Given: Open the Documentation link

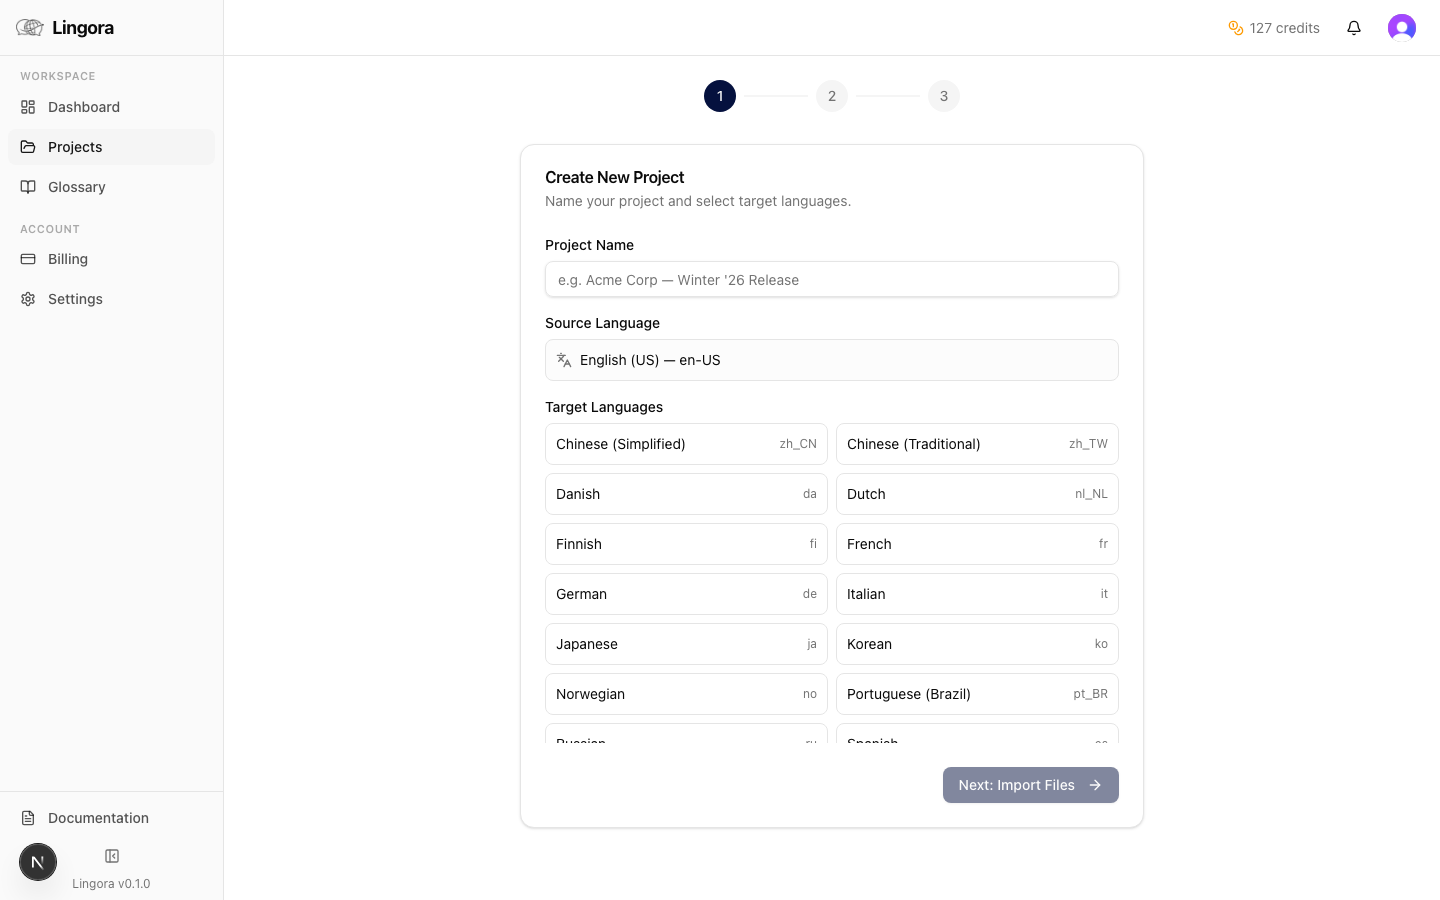Looking at the screenshot, I should click(x=97, y=818).
